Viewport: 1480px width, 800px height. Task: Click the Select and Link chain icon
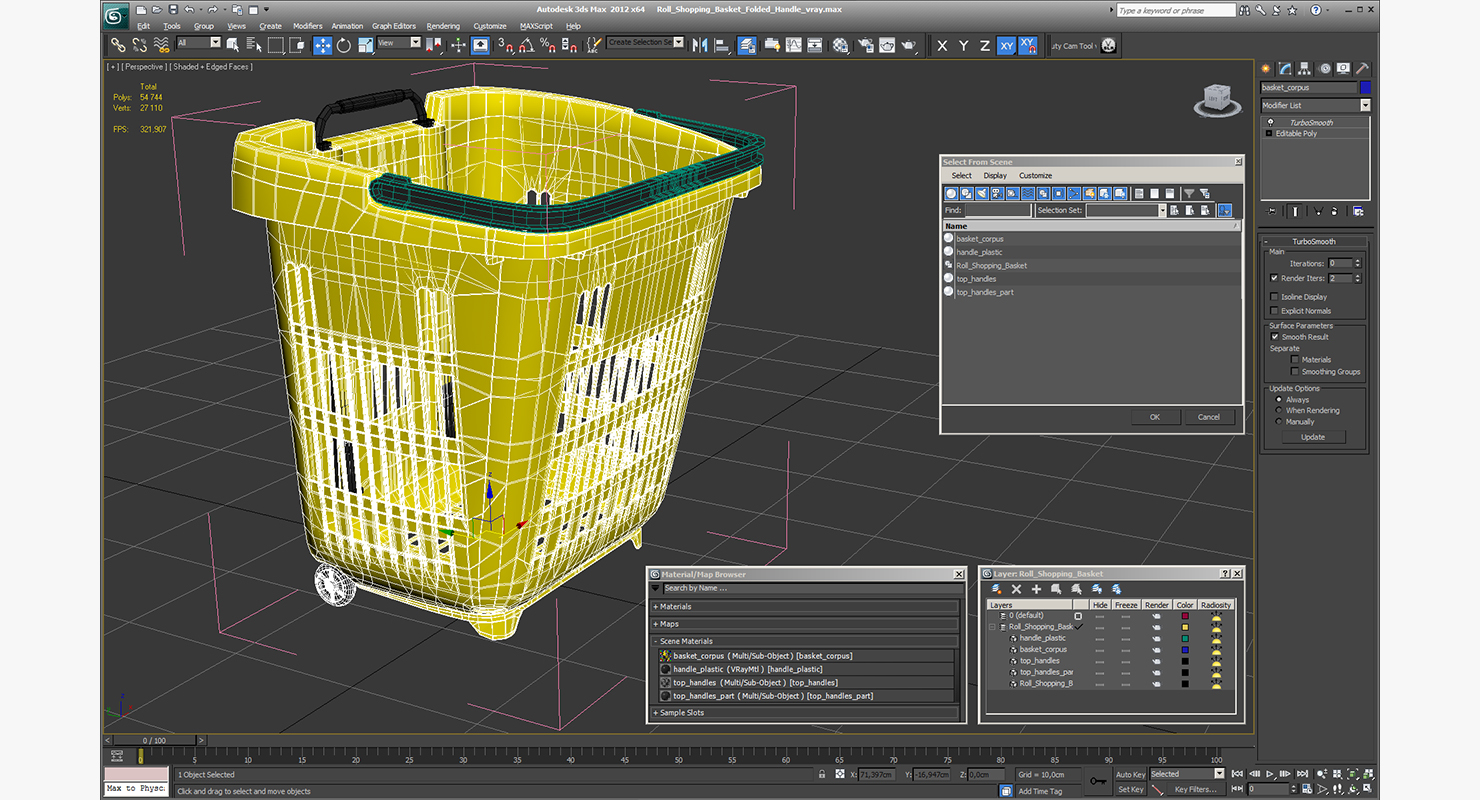point(118,45)
